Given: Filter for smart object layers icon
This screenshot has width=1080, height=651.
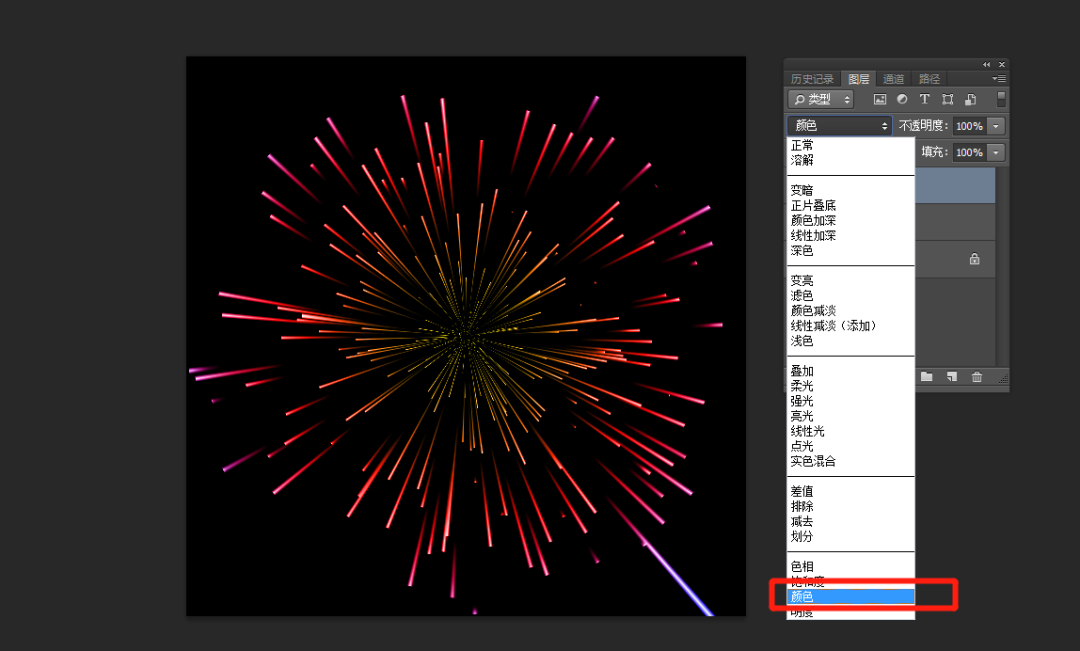Looking at the screenshot, I should click(x=970, y=99).
